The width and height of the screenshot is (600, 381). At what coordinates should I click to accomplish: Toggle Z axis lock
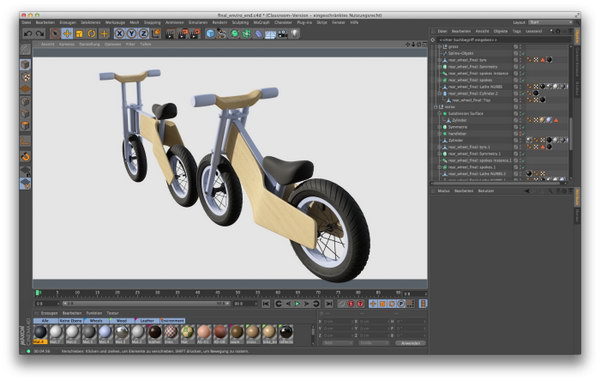tap(143, 34)
